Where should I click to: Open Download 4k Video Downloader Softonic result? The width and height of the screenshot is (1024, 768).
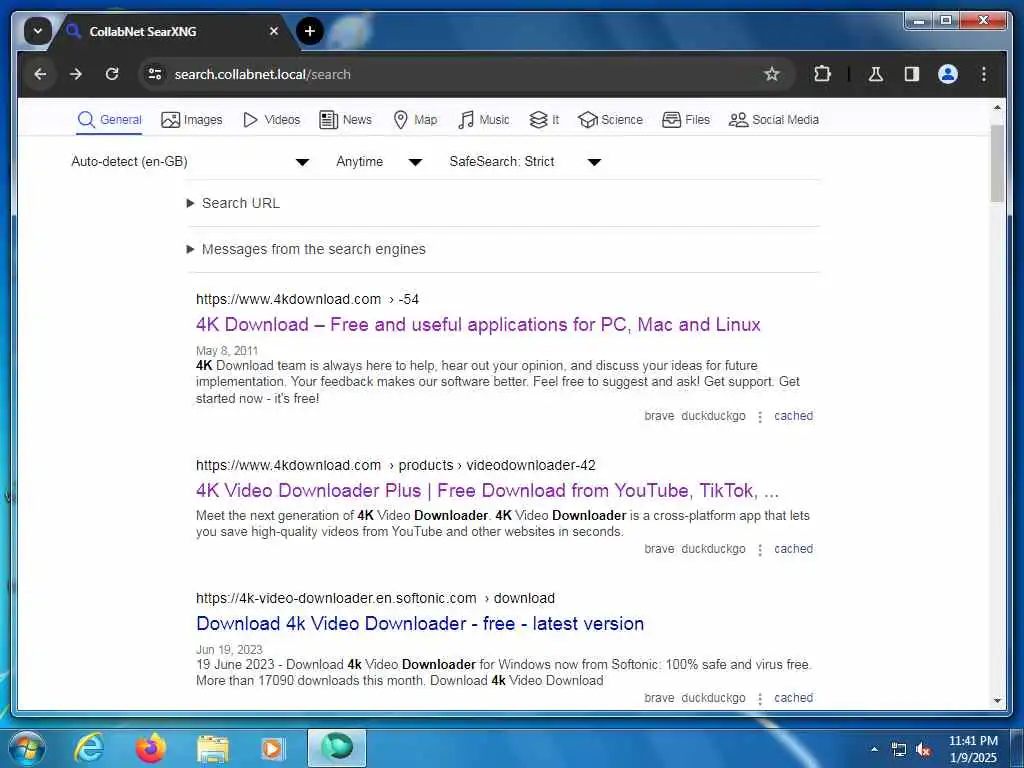pyautogui.click(x=420, y=624)
